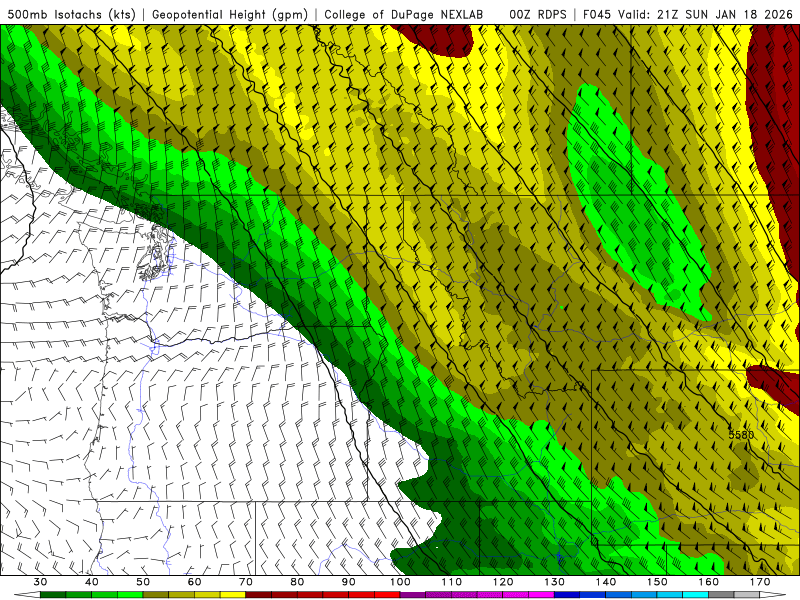The image size is (800, 600).
Task: Pick the gray swatch starting at 160
Action: (721, 595)
